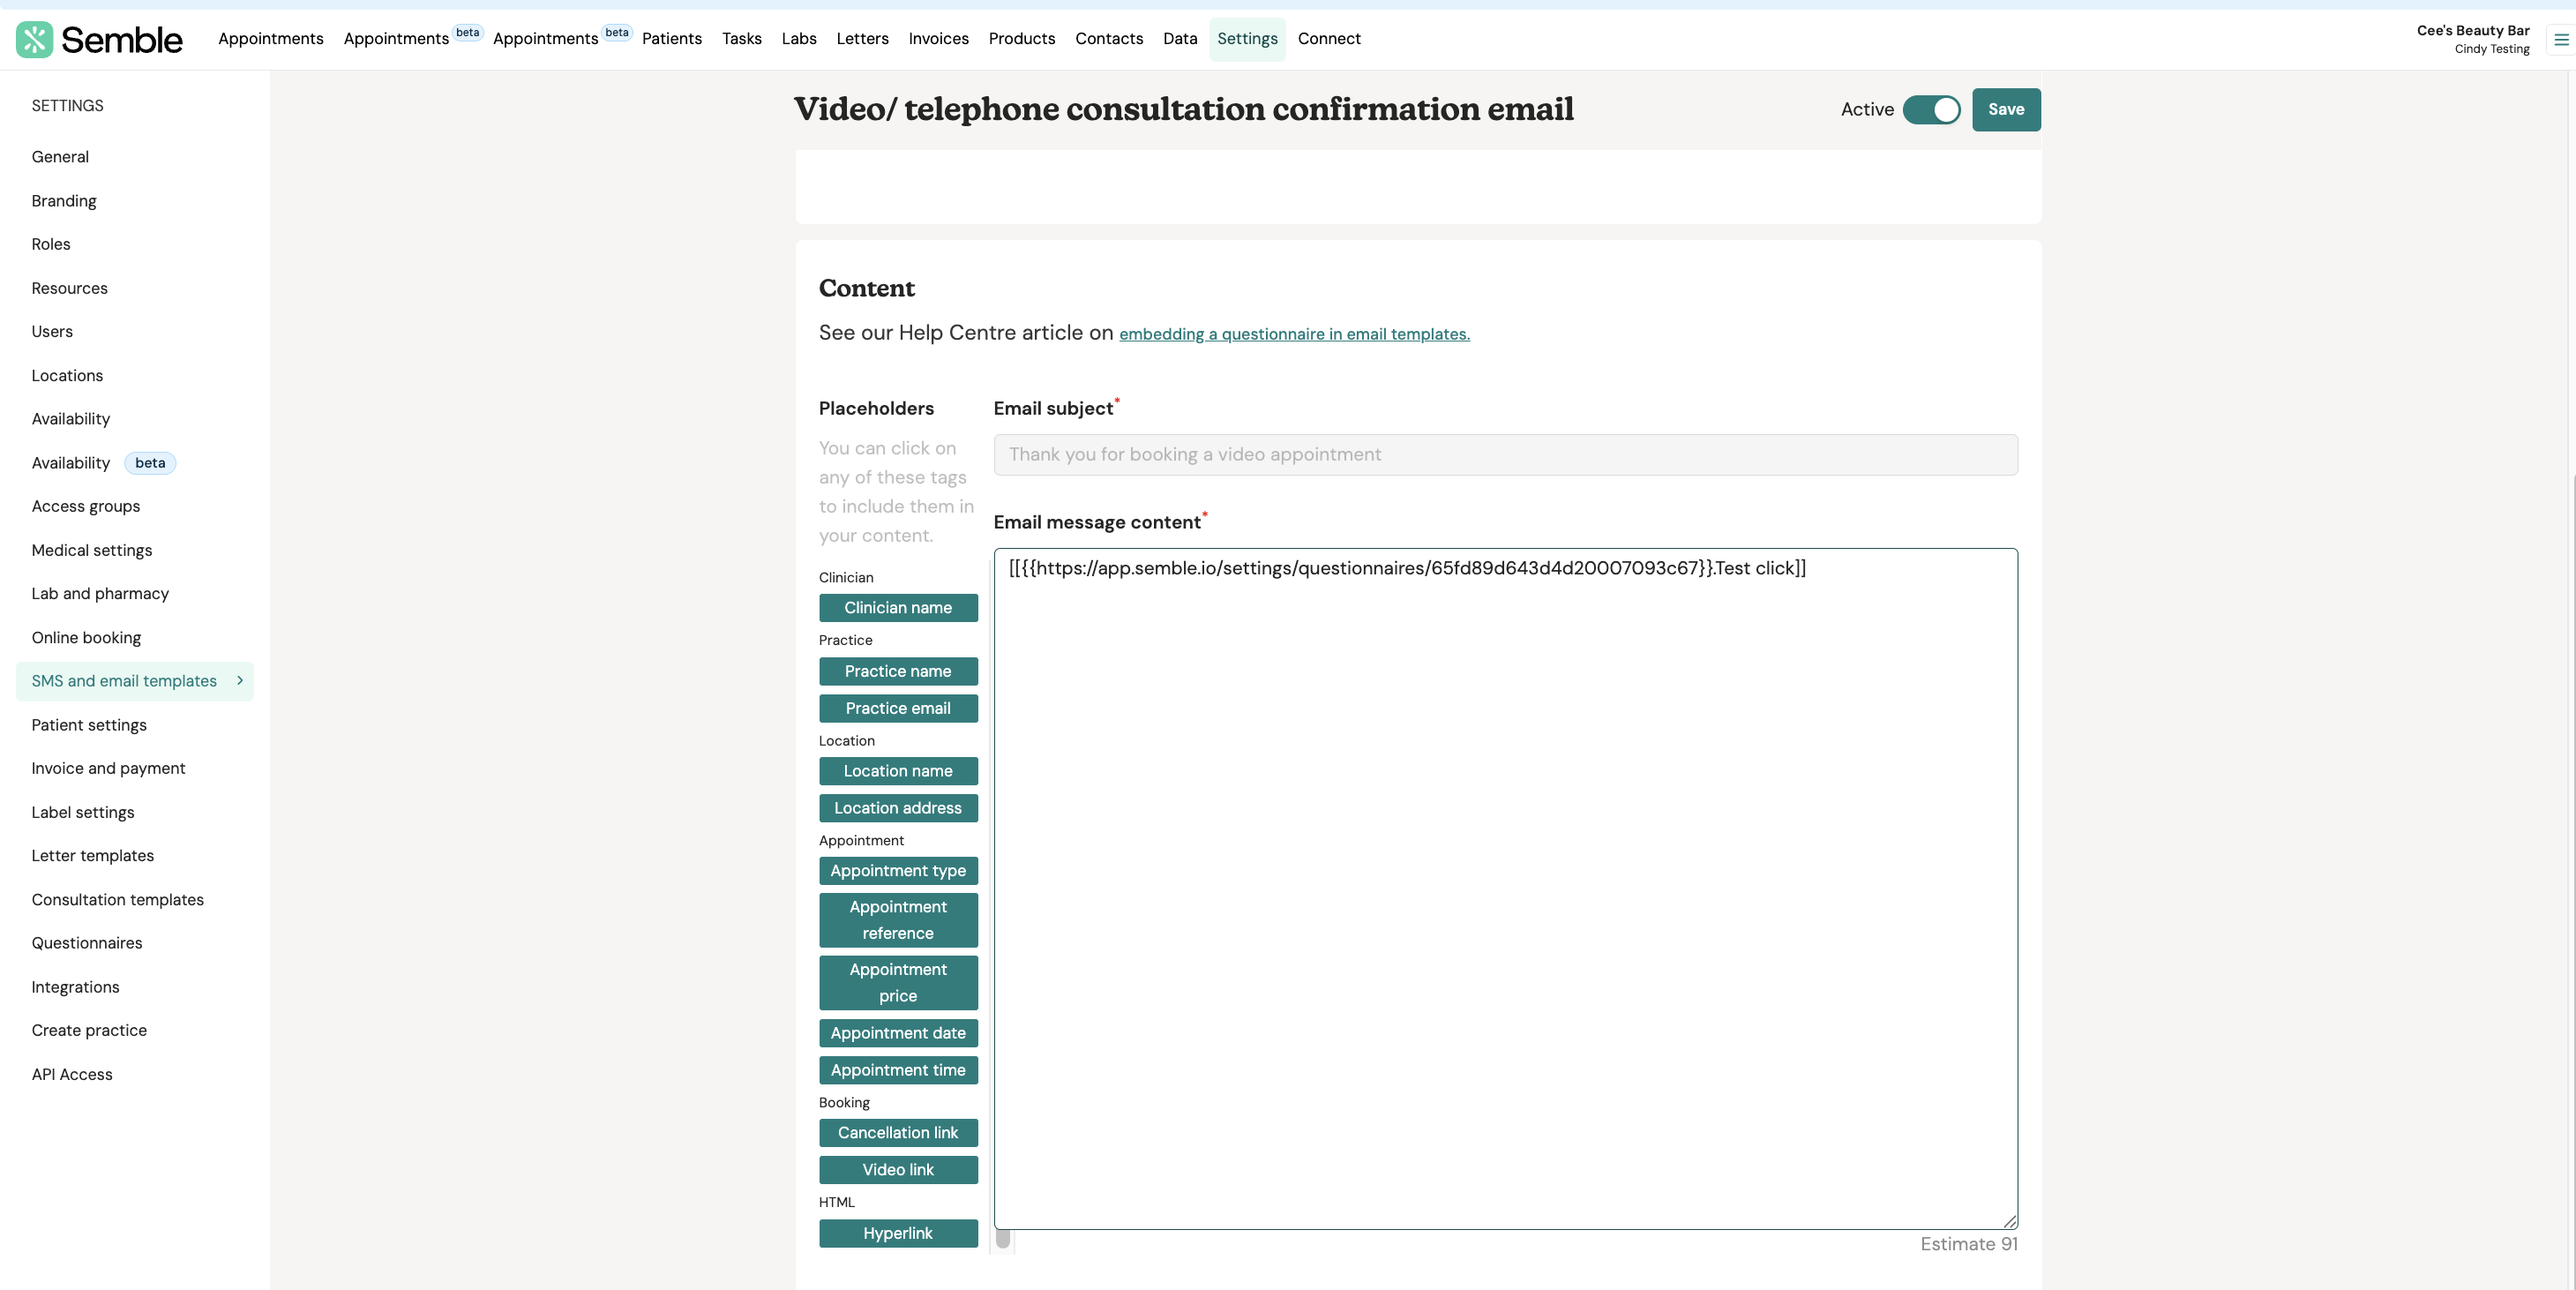This screenshot has width=2576, height=1290.
Task: Open Labs in top navigation
Action: pos(799,39)
